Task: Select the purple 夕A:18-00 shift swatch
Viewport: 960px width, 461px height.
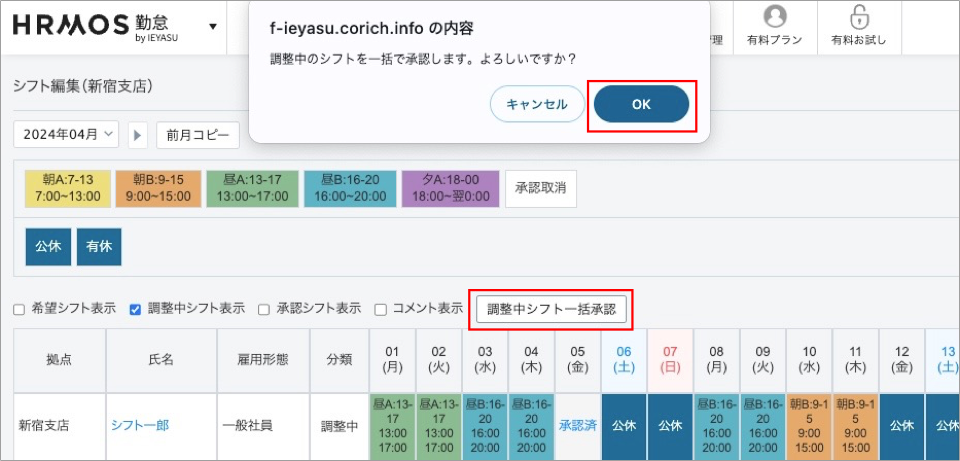Action: [x=450, y=188]
